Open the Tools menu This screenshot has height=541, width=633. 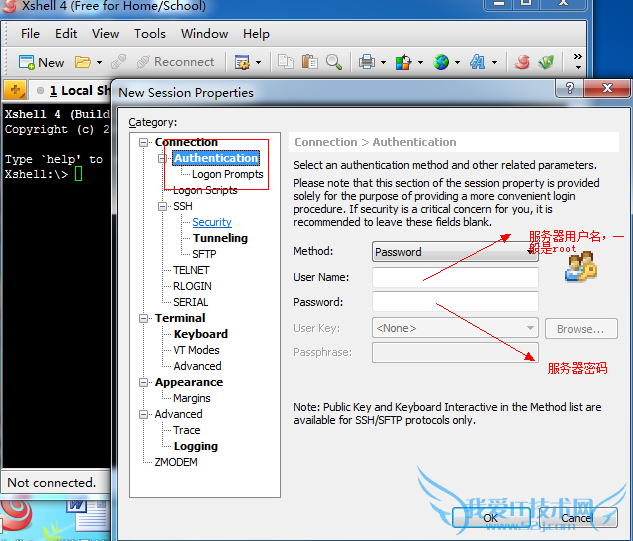tap(150, 33)
